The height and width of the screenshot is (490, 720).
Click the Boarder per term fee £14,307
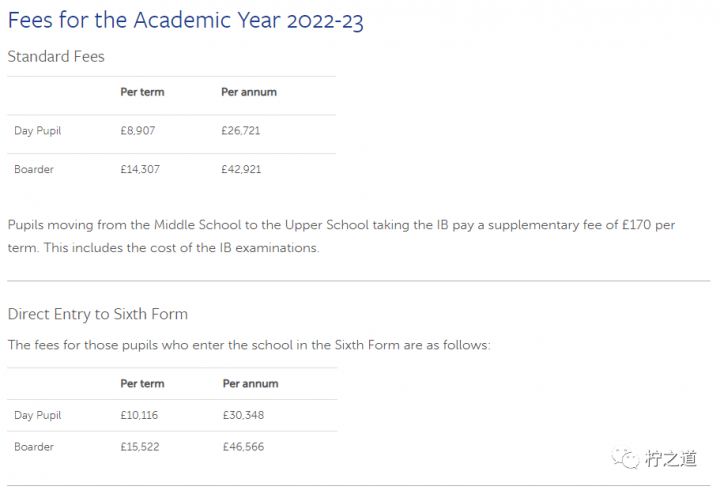pos(140,169)
